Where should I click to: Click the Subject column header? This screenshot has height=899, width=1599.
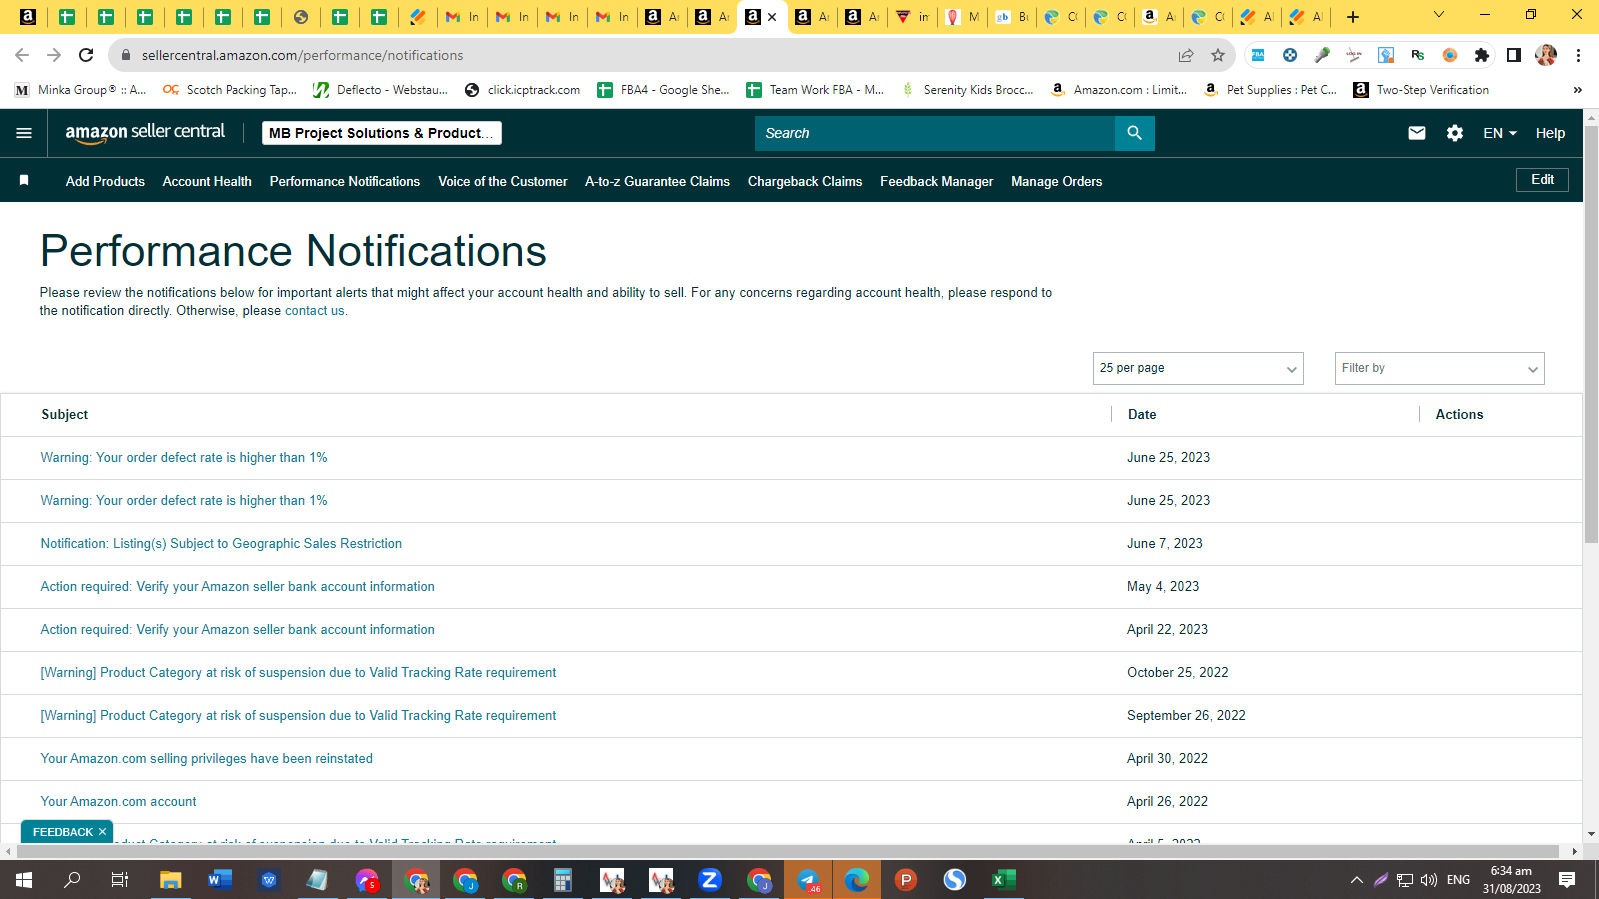point(65,414)
